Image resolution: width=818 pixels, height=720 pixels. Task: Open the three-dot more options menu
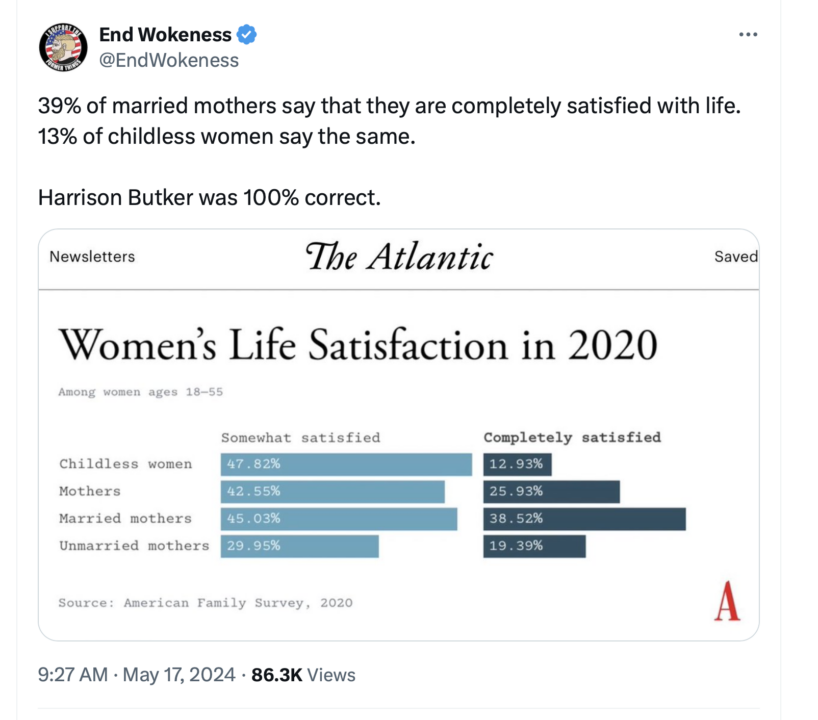pos(747,35)
